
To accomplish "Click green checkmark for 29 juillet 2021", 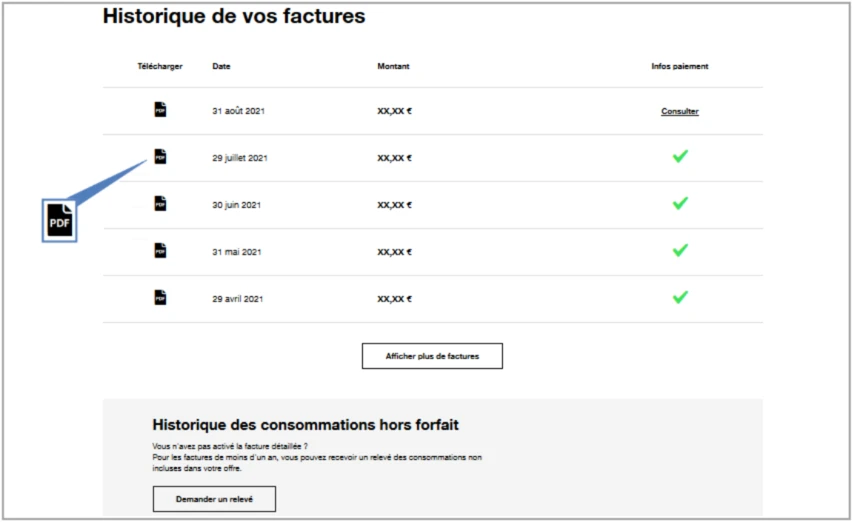I will click(680, 156).
